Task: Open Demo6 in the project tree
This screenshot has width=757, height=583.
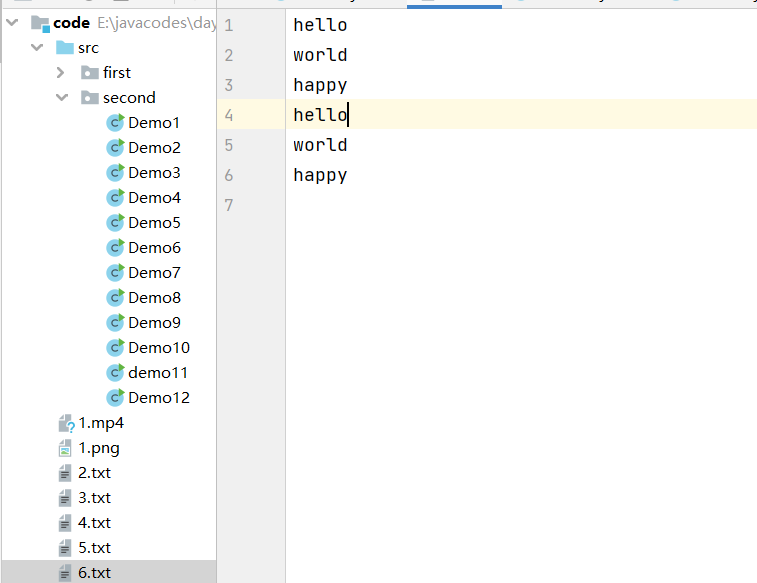Action: [x=154, y=248]
